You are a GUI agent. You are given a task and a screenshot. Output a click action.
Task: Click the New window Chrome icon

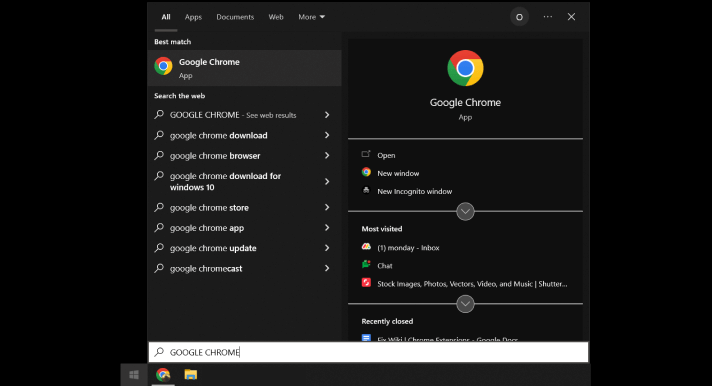click(366, 173)
